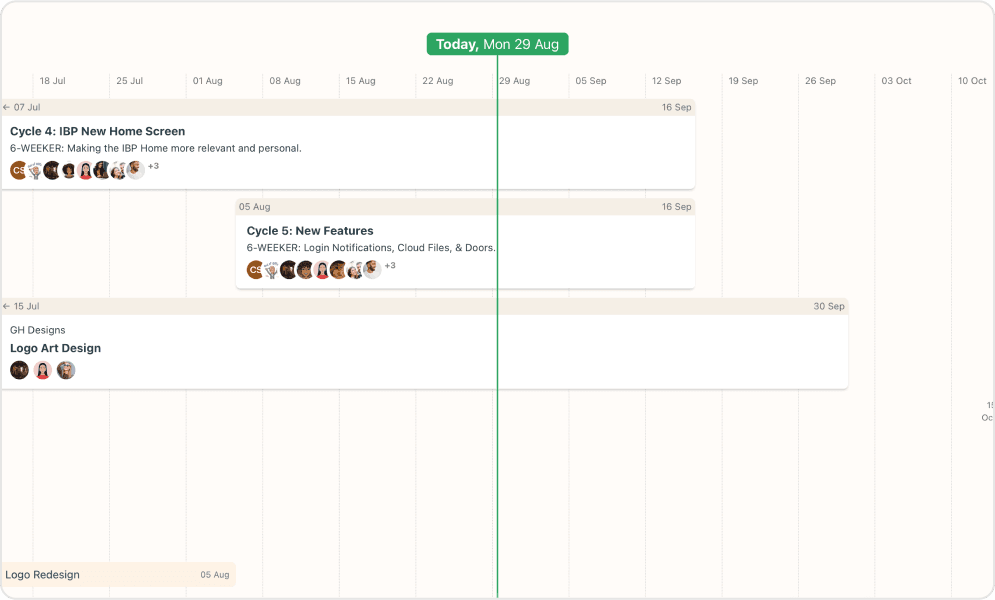Viewport: 995px width, 600px height.
Task: Click last avatar before +3 in Cycle 4
Action: (x=135, y=170)
